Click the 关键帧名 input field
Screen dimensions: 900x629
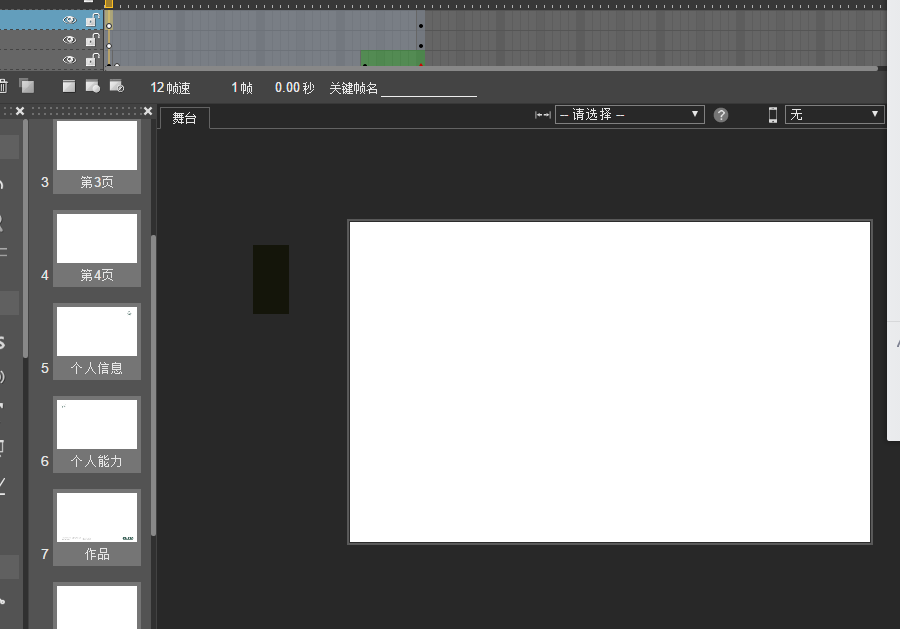click(x=429, y=88)
